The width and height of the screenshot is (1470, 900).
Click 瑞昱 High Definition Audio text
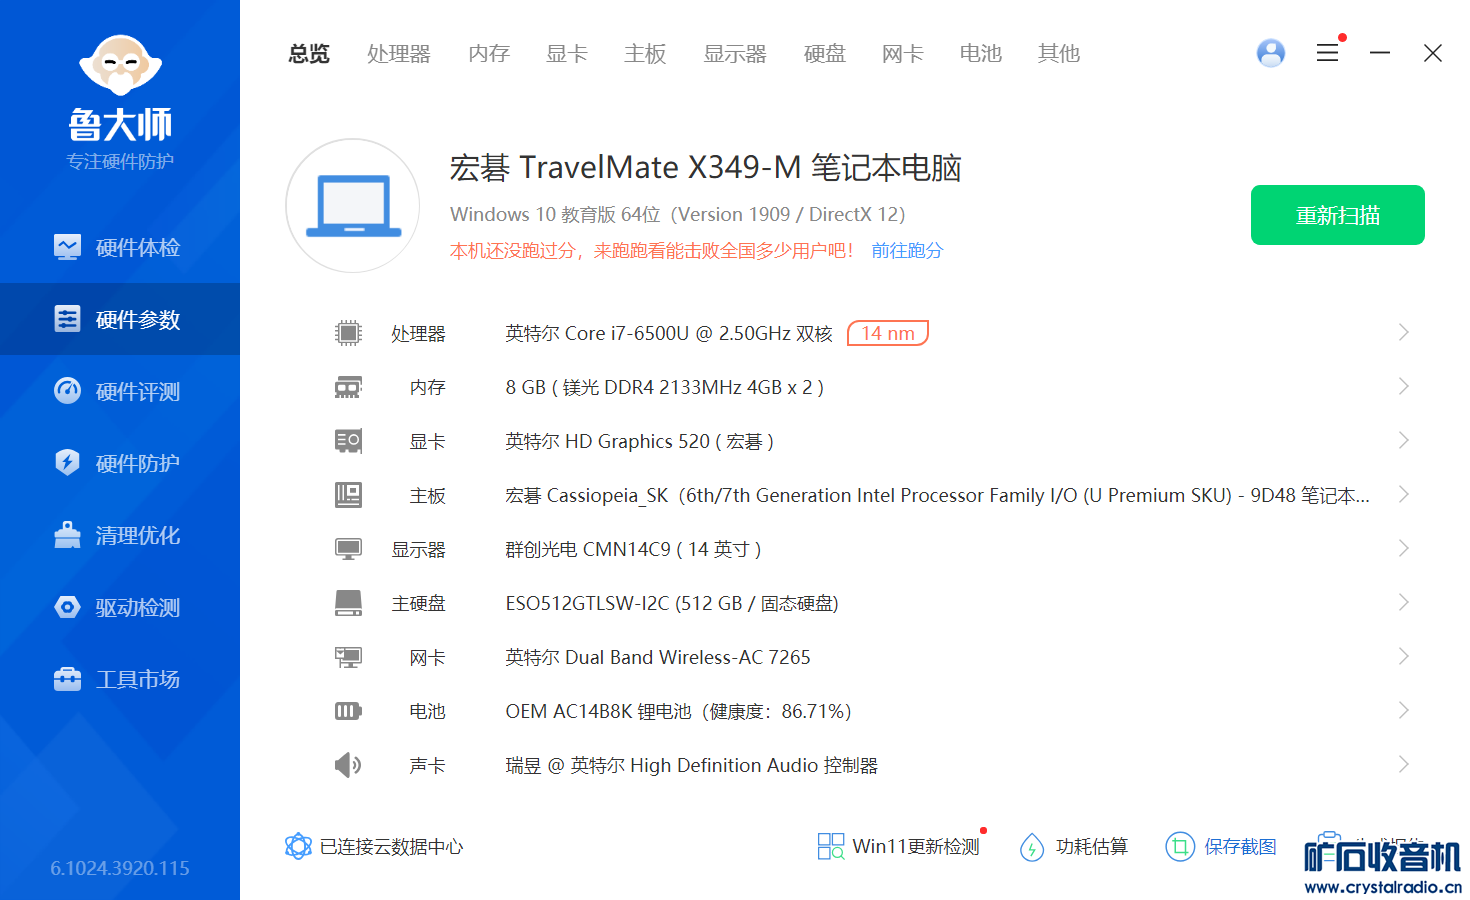click(x=692, y=765)
